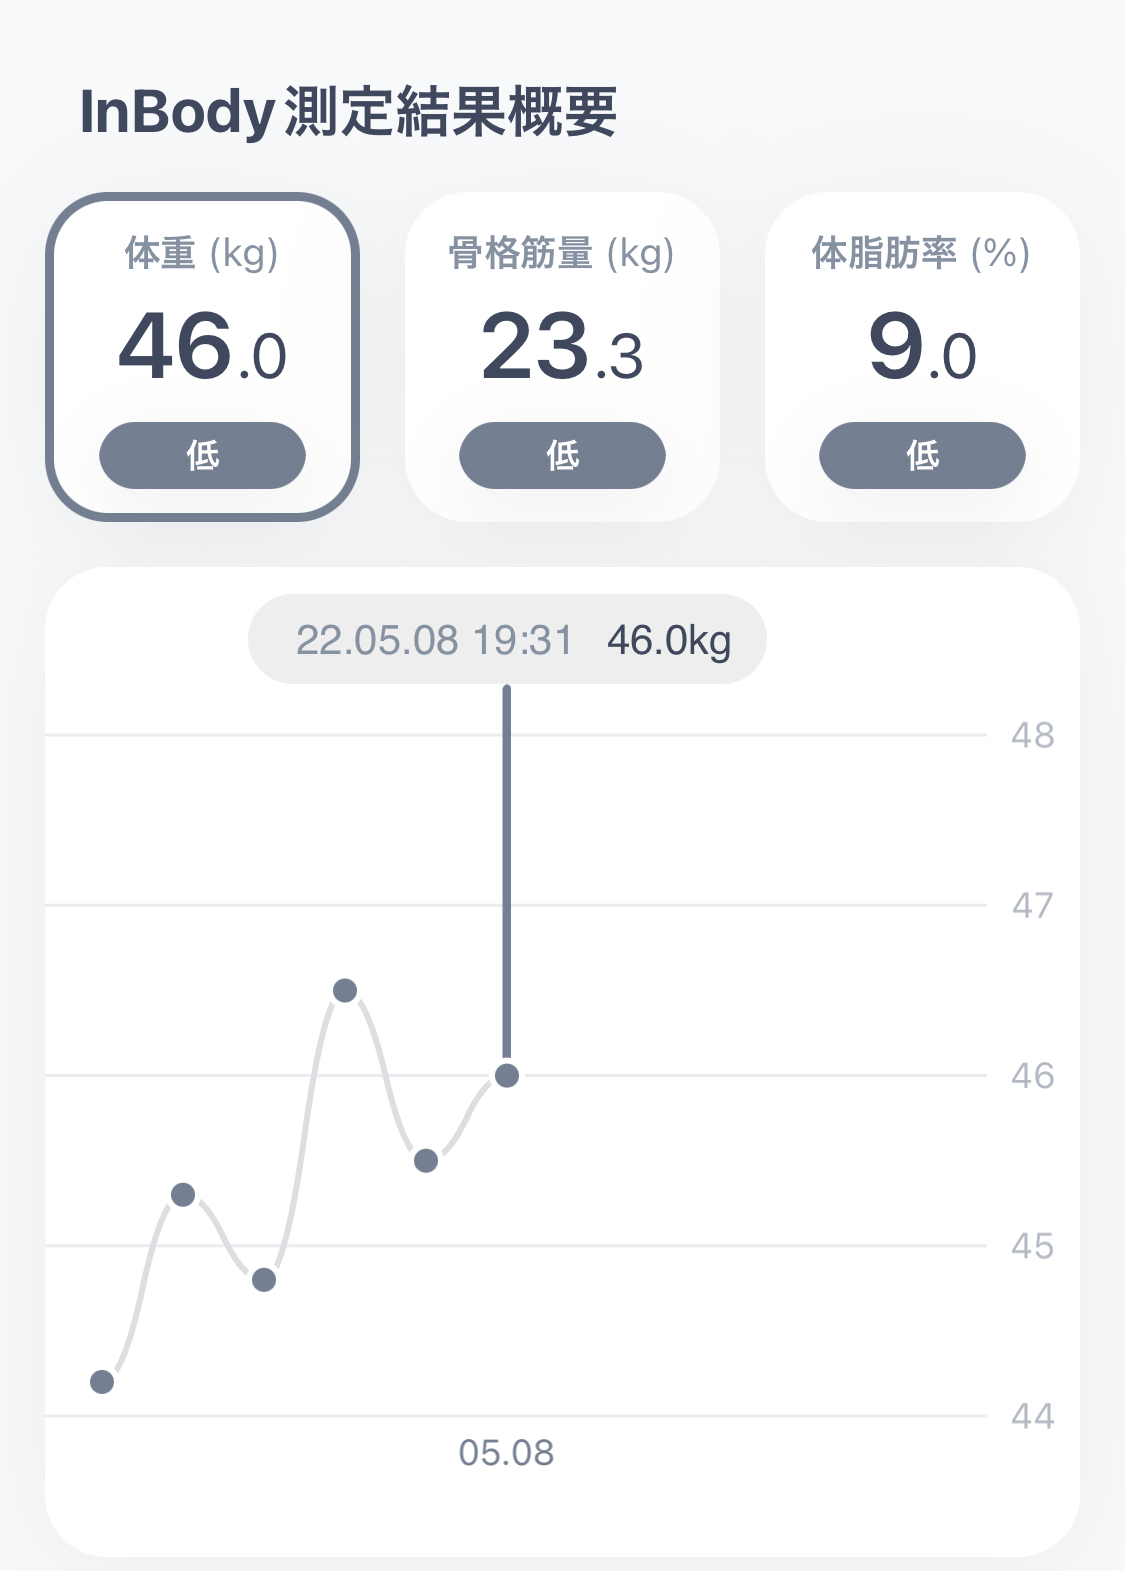The width and height of the screenshot is (1125, 1571).
Task: Tap the 23.3 skeletal muscle value
Action: pyautogui.click(x=562, y=348)
